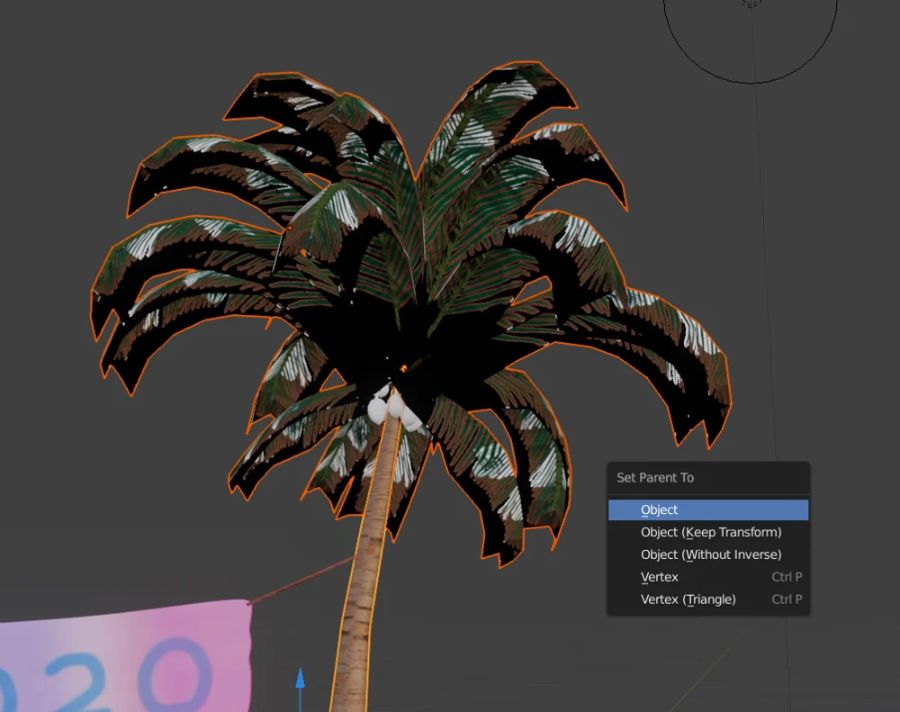Screen dimensions: 900x712
Task: Click the dotted lamp center at top
Action: coord(751,3)
